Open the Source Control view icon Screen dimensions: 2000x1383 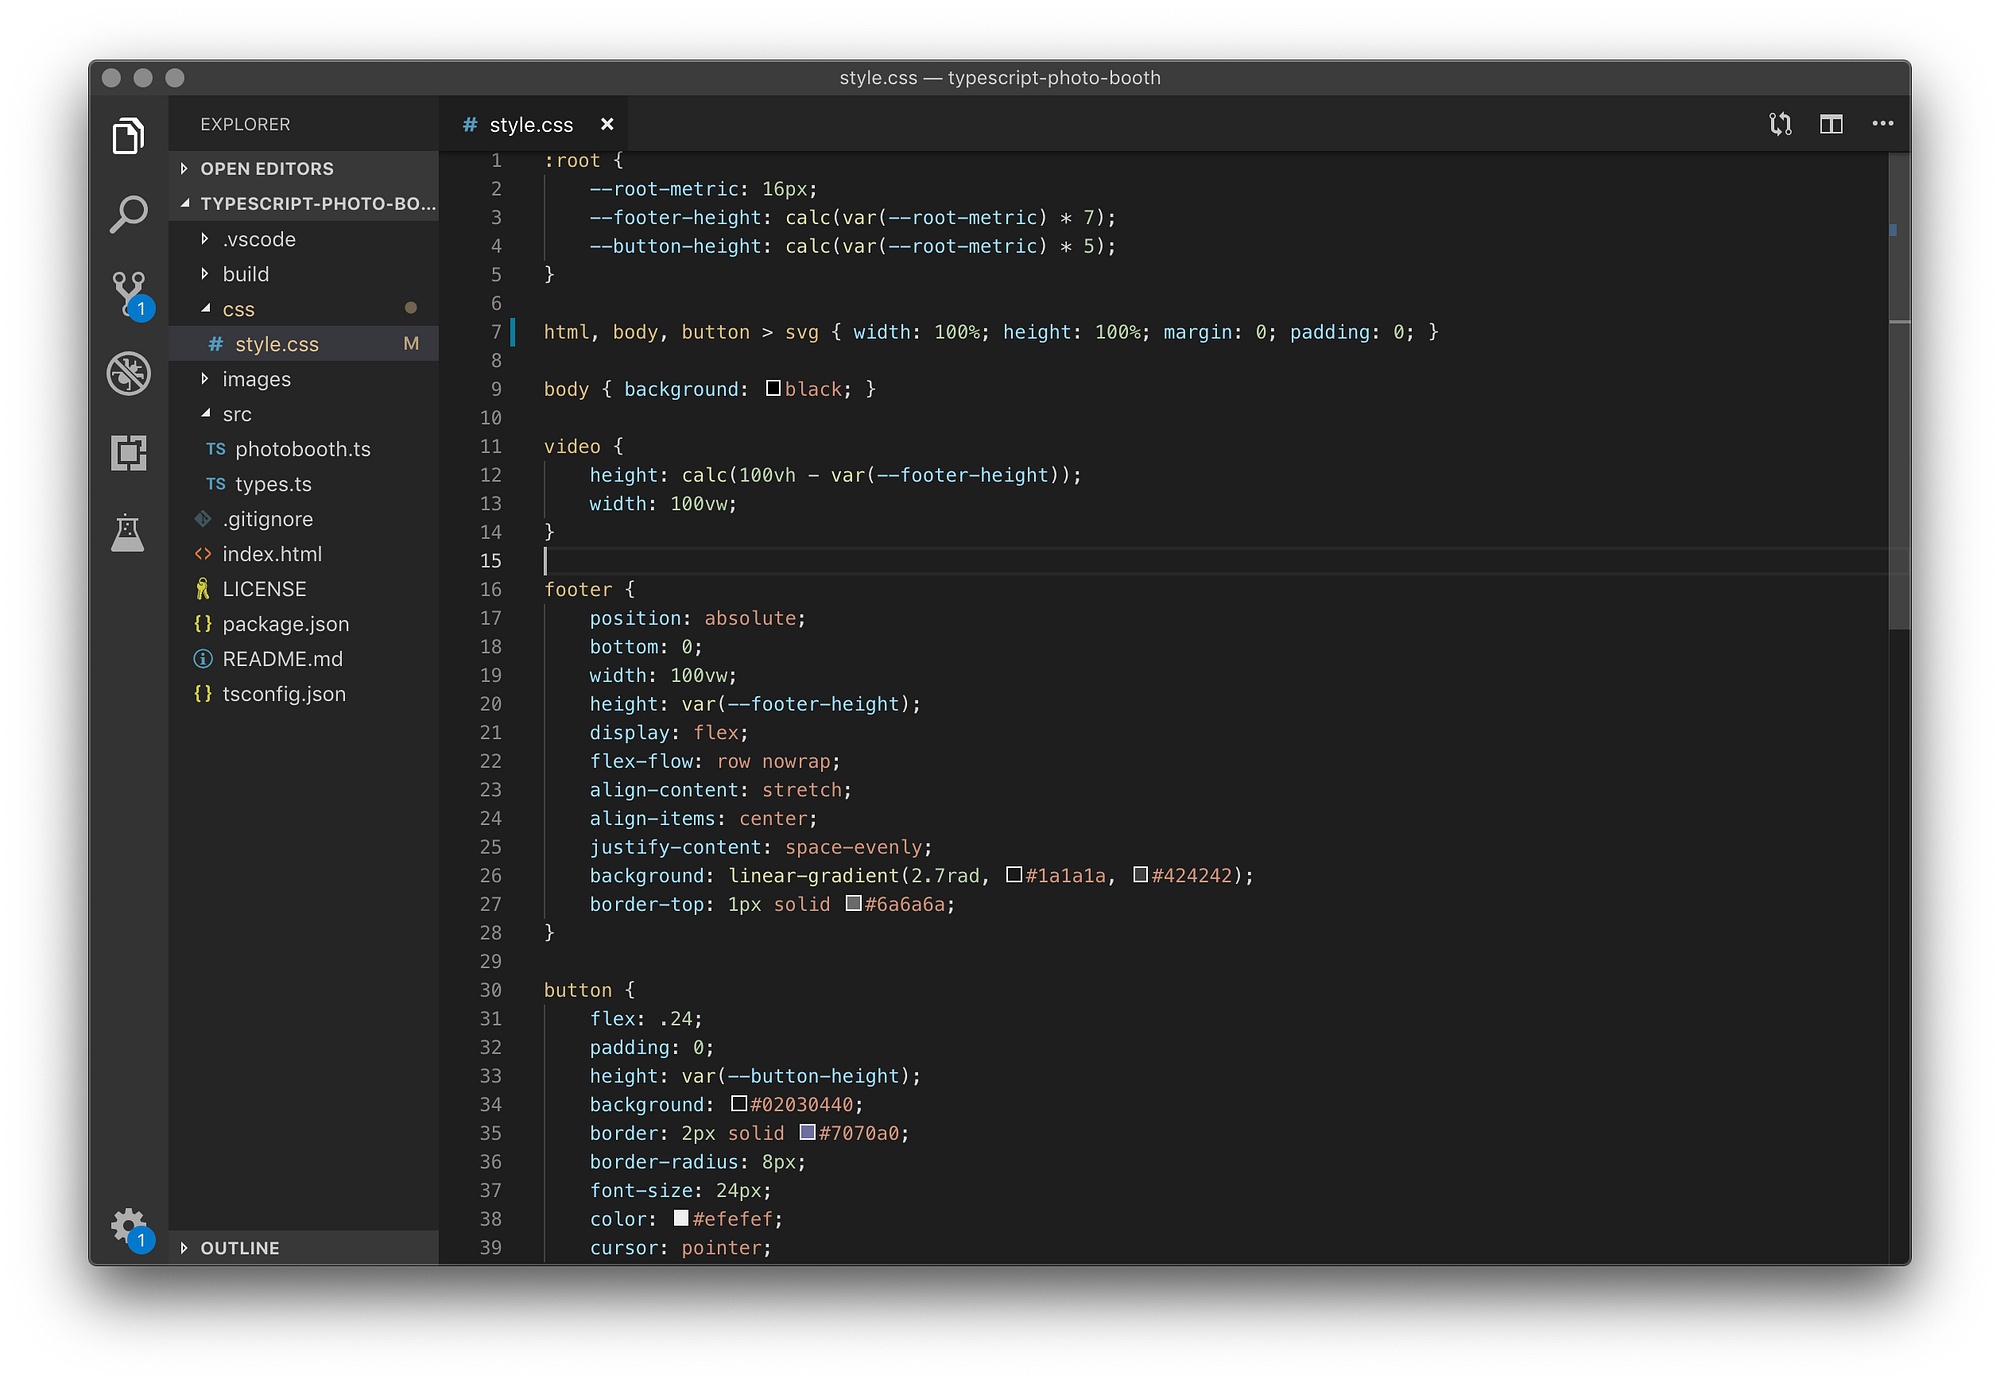pos(128,293)
